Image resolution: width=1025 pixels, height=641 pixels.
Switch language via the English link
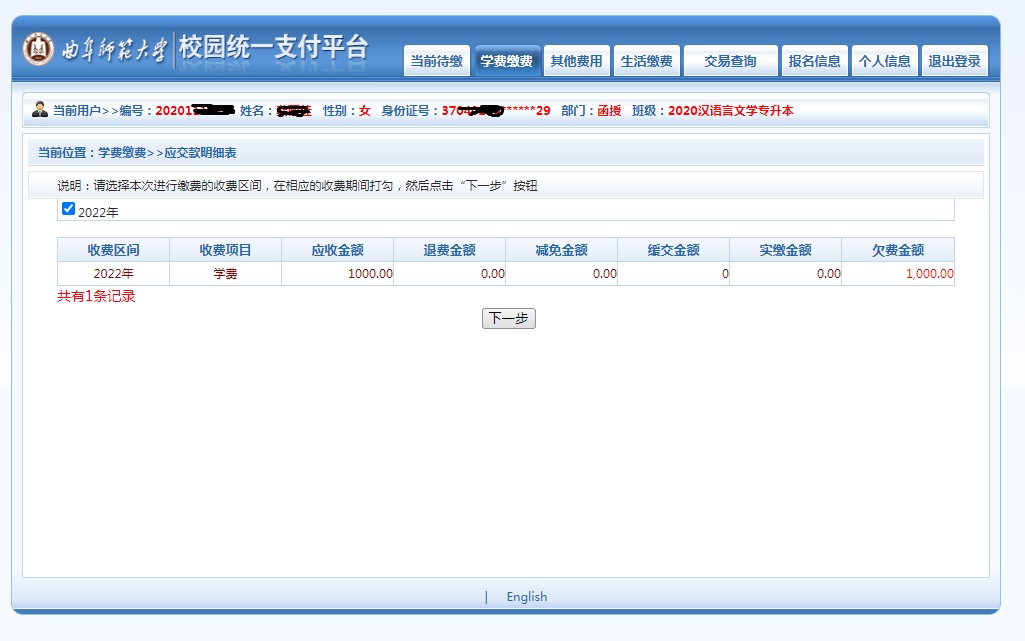click(x=526, y=597)
